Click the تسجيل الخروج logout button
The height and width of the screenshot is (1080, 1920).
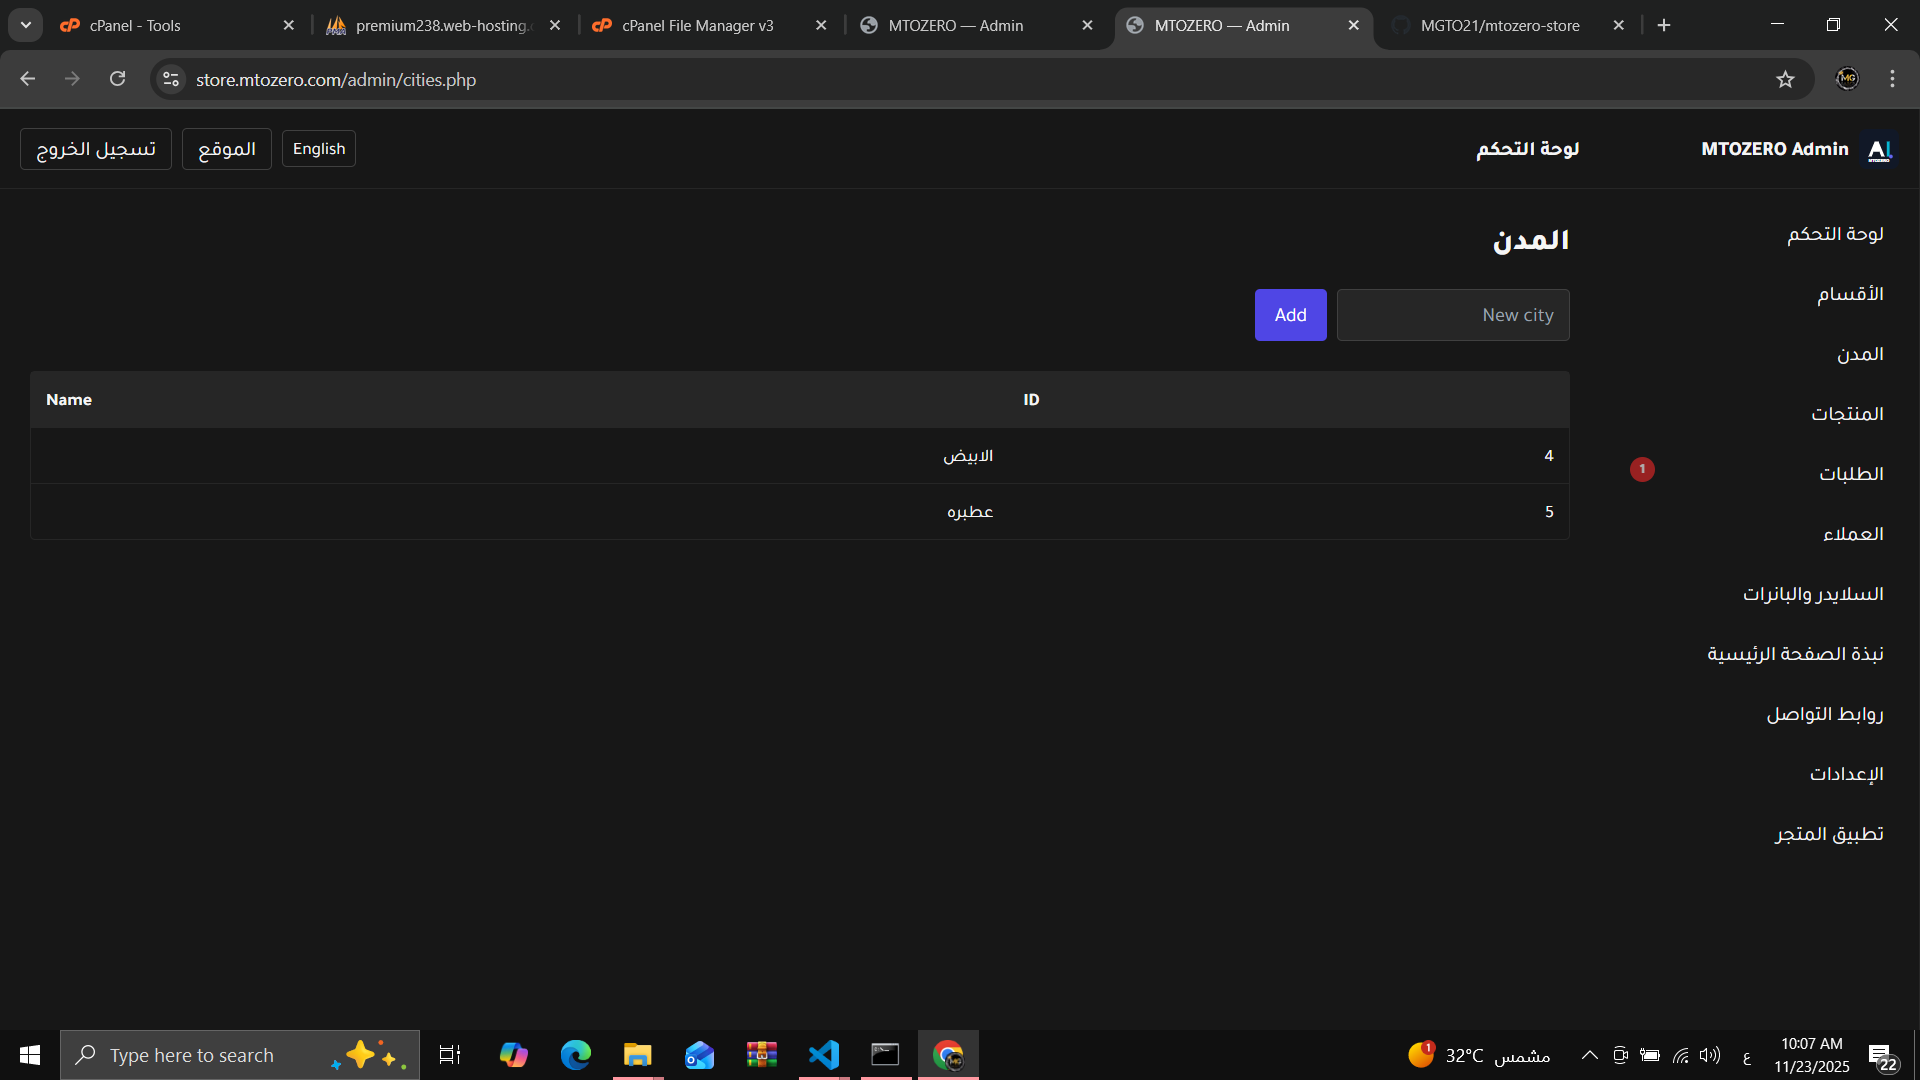click(96, 149)
